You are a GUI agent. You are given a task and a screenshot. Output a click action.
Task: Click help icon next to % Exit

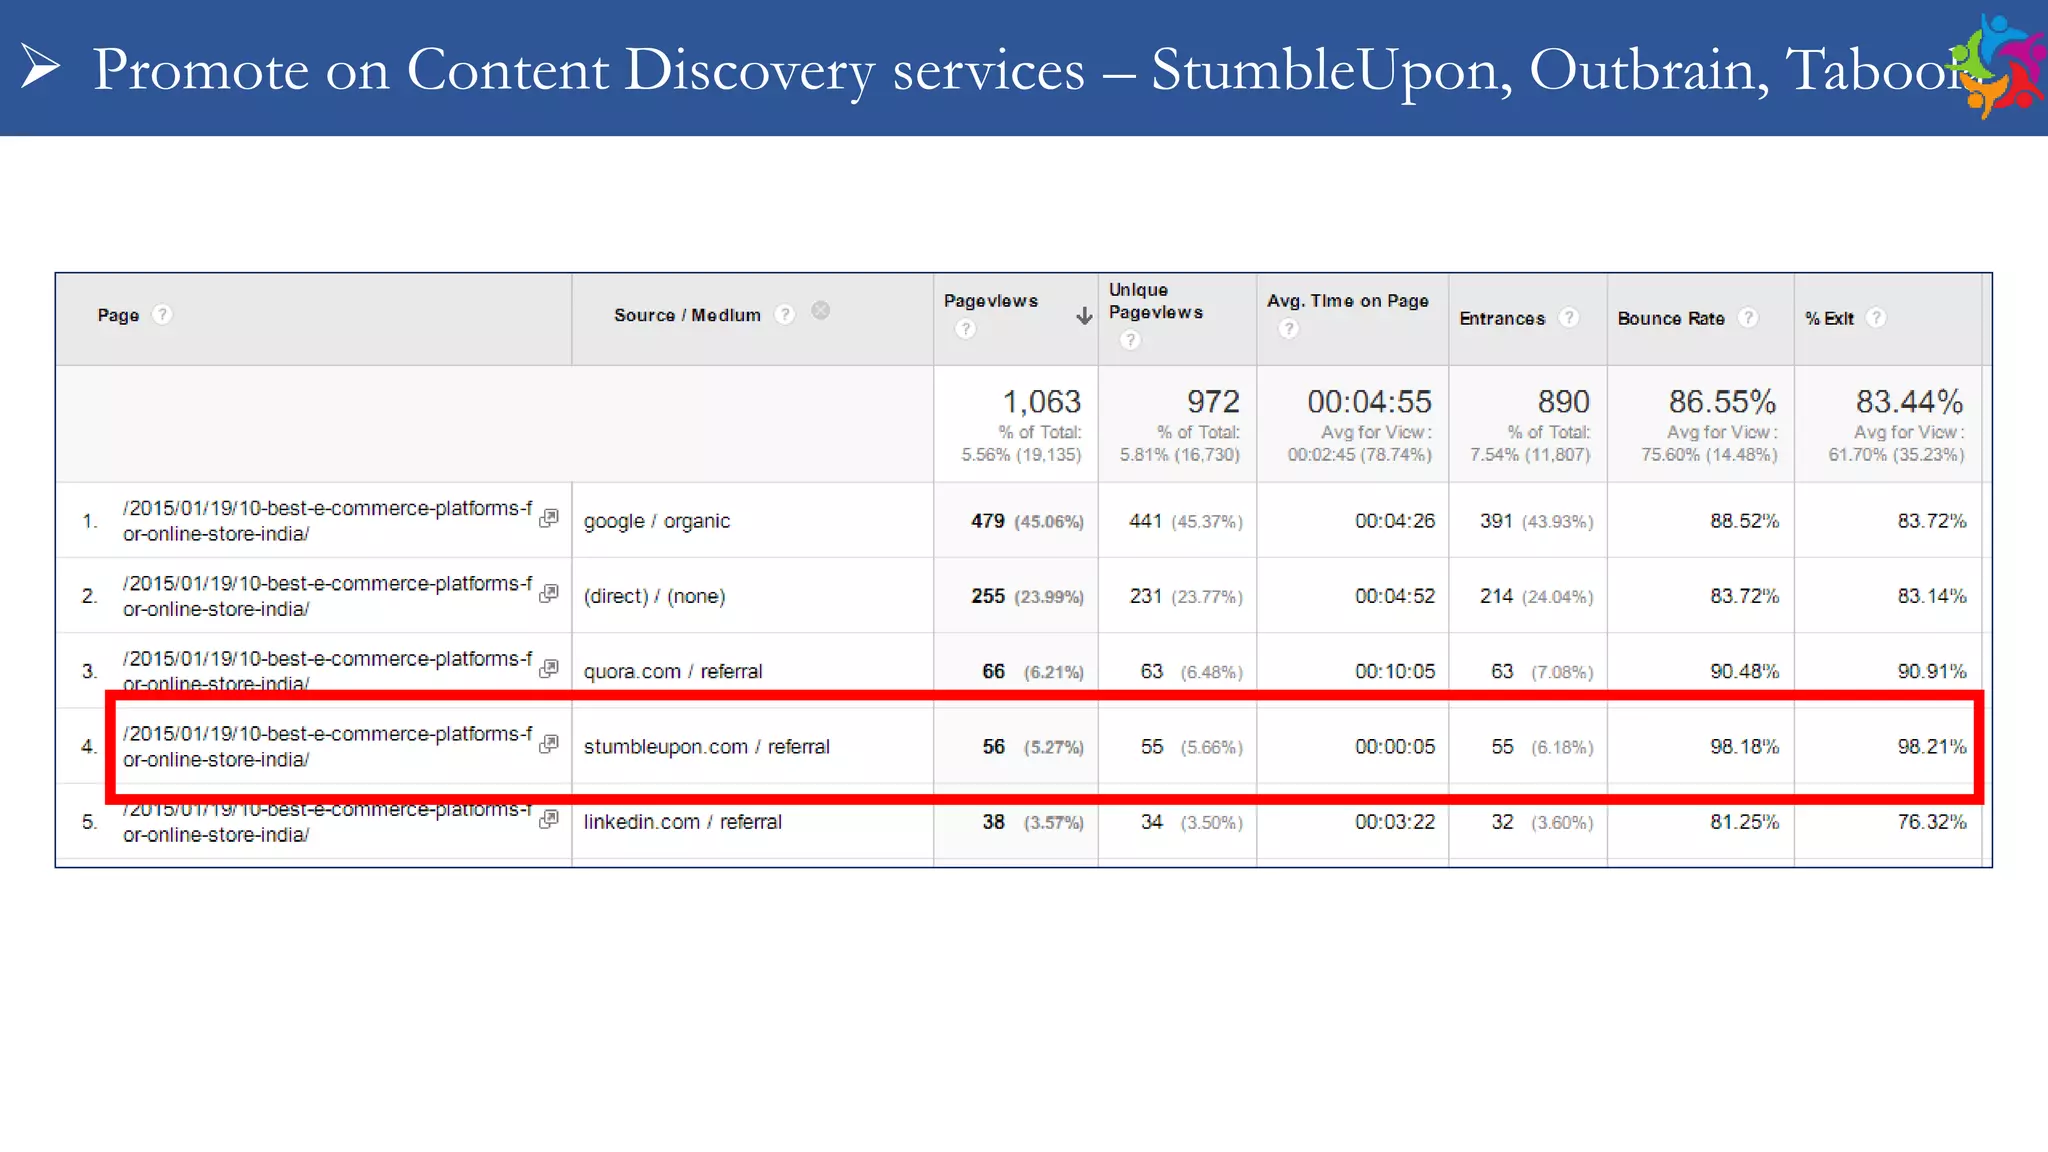(1877, 318)
